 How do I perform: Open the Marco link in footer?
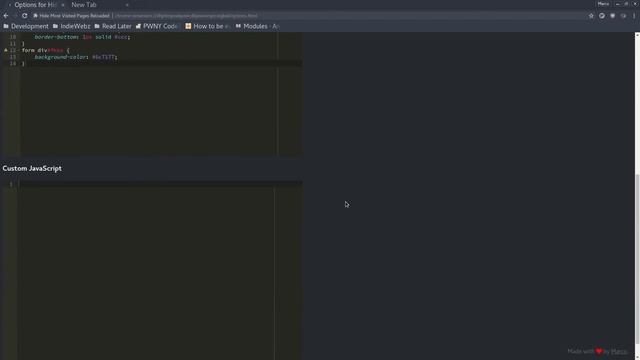click(619, 351)
